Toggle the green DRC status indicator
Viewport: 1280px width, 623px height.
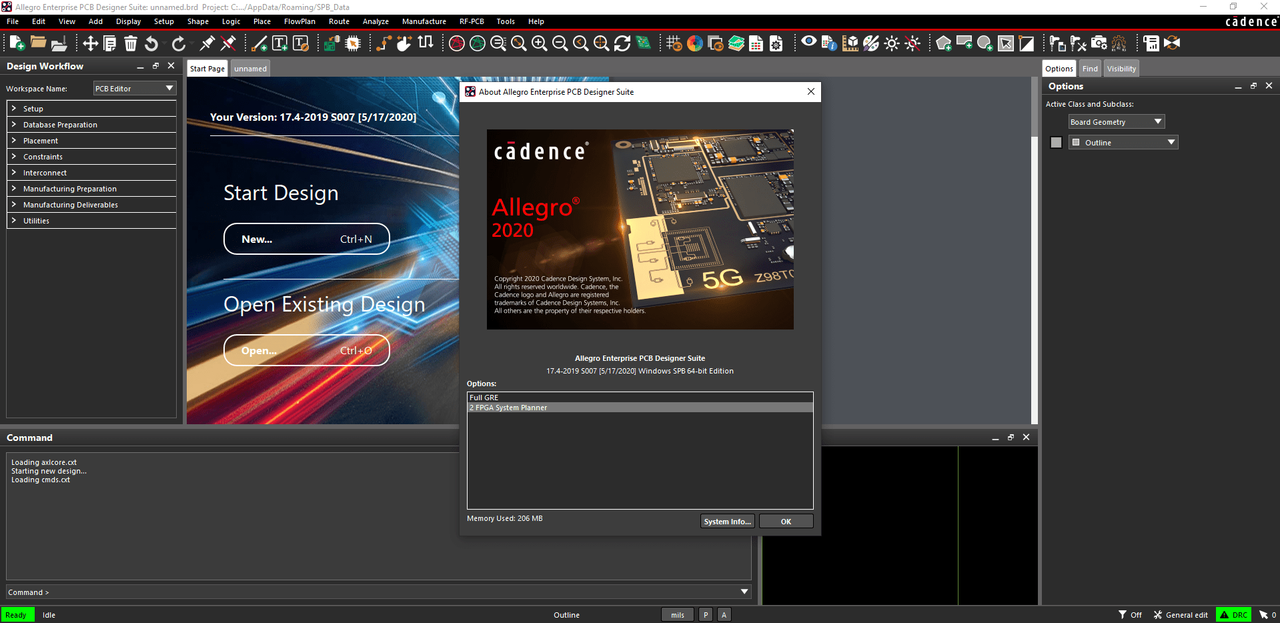pyautogui.click(x=1234, y=615)
